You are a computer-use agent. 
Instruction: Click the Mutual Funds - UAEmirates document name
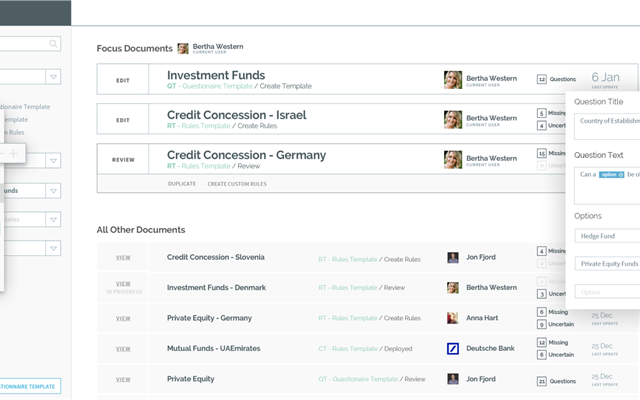[213, 349]
